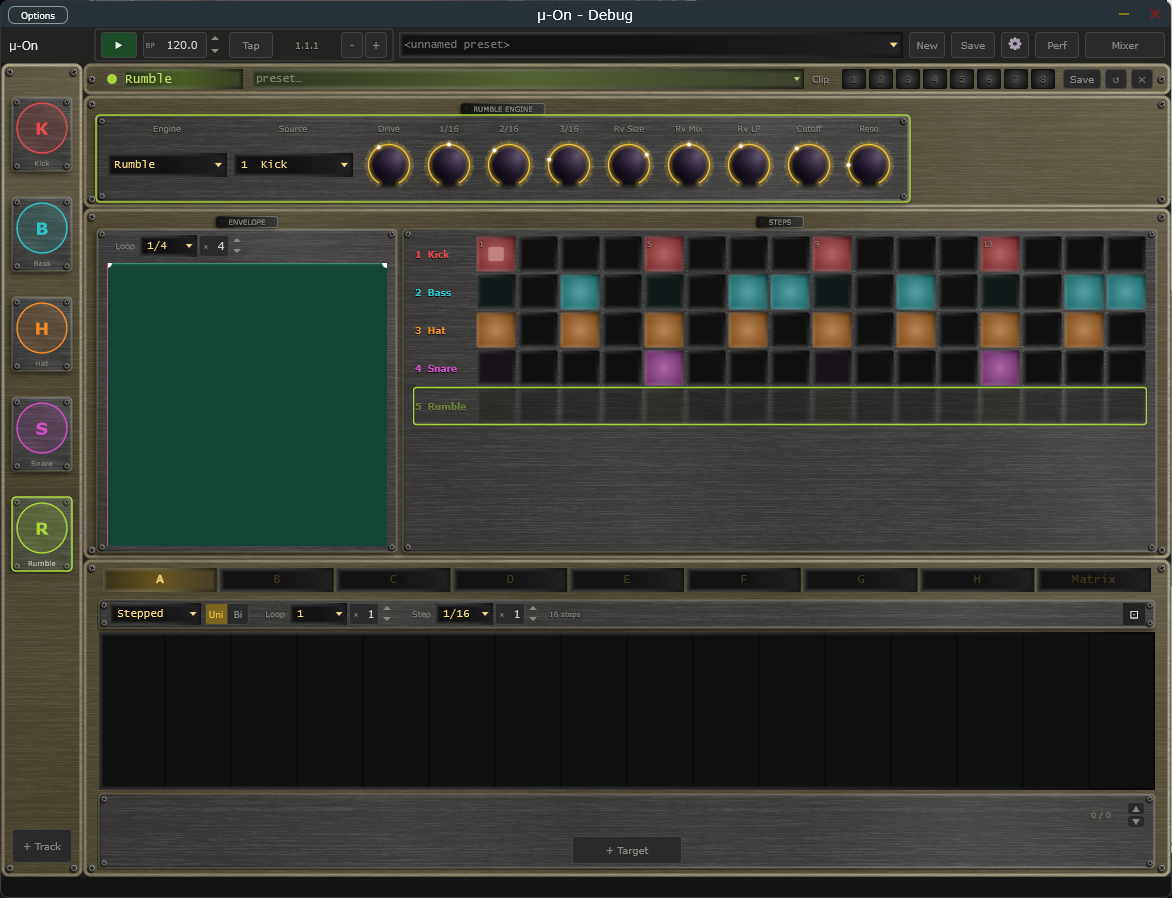Adjust the Cutoff knob

809,164
